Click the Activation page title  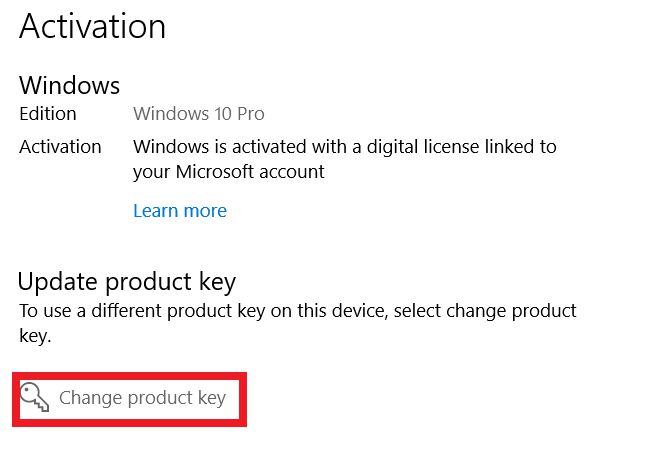tap(92, 26)
